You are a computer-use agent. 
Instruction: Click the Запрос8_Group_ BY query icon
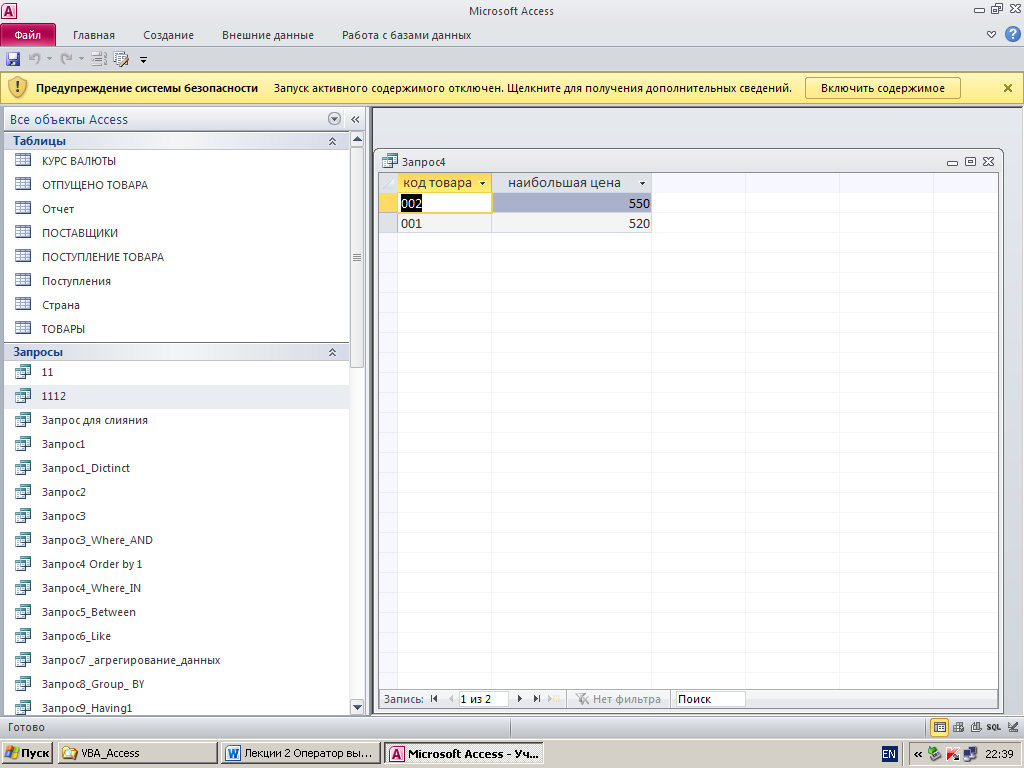(x=23, y=684)
